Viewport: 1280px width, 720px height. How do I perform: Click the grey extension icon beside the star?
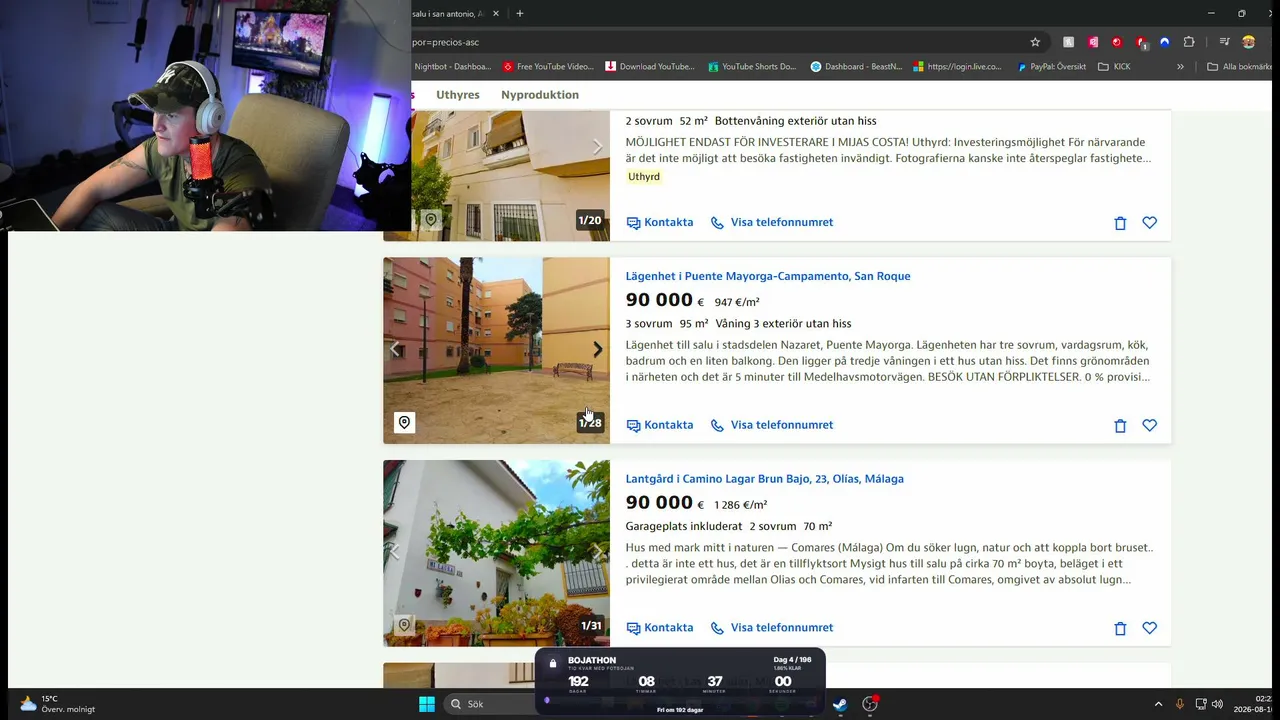pos(1069,42)
